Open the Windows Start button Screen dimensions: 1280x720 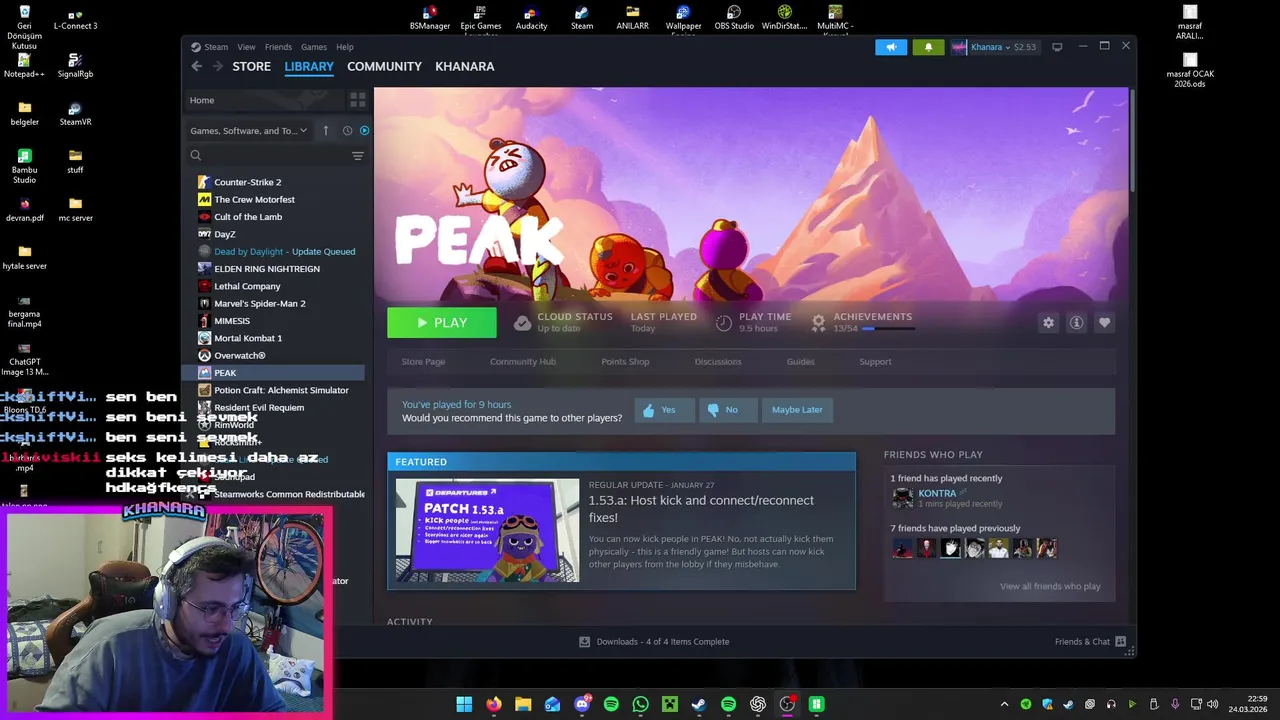pyautogui.click(x=464, y=704)
